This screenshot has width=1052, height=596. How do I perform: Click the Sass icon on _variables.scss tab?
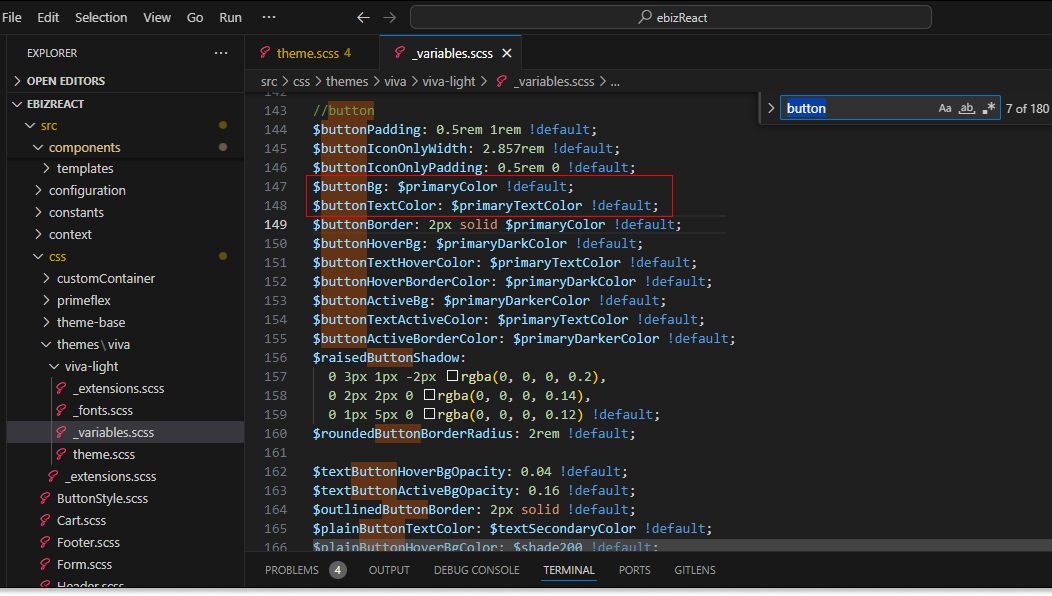click(x=400, y=52)
